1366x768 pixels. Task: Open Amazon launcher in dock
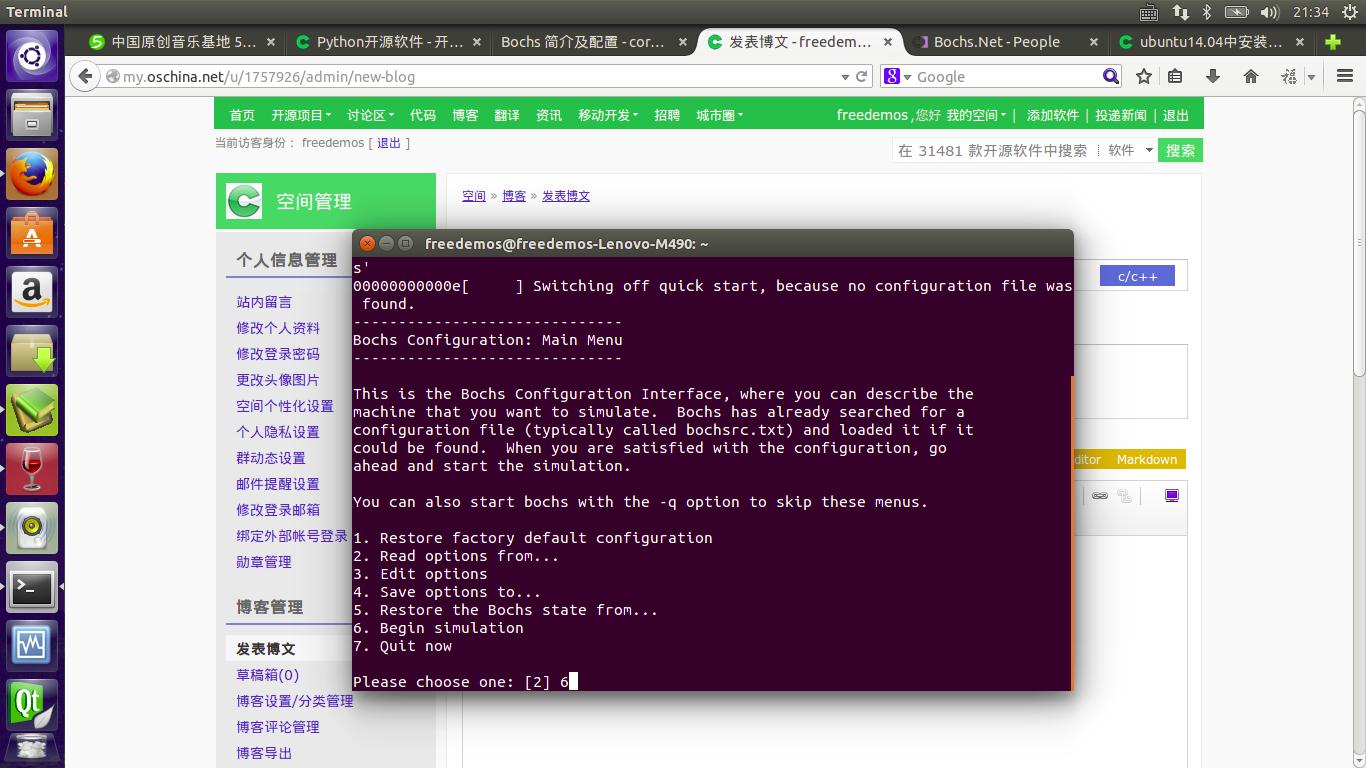(32, 292)
